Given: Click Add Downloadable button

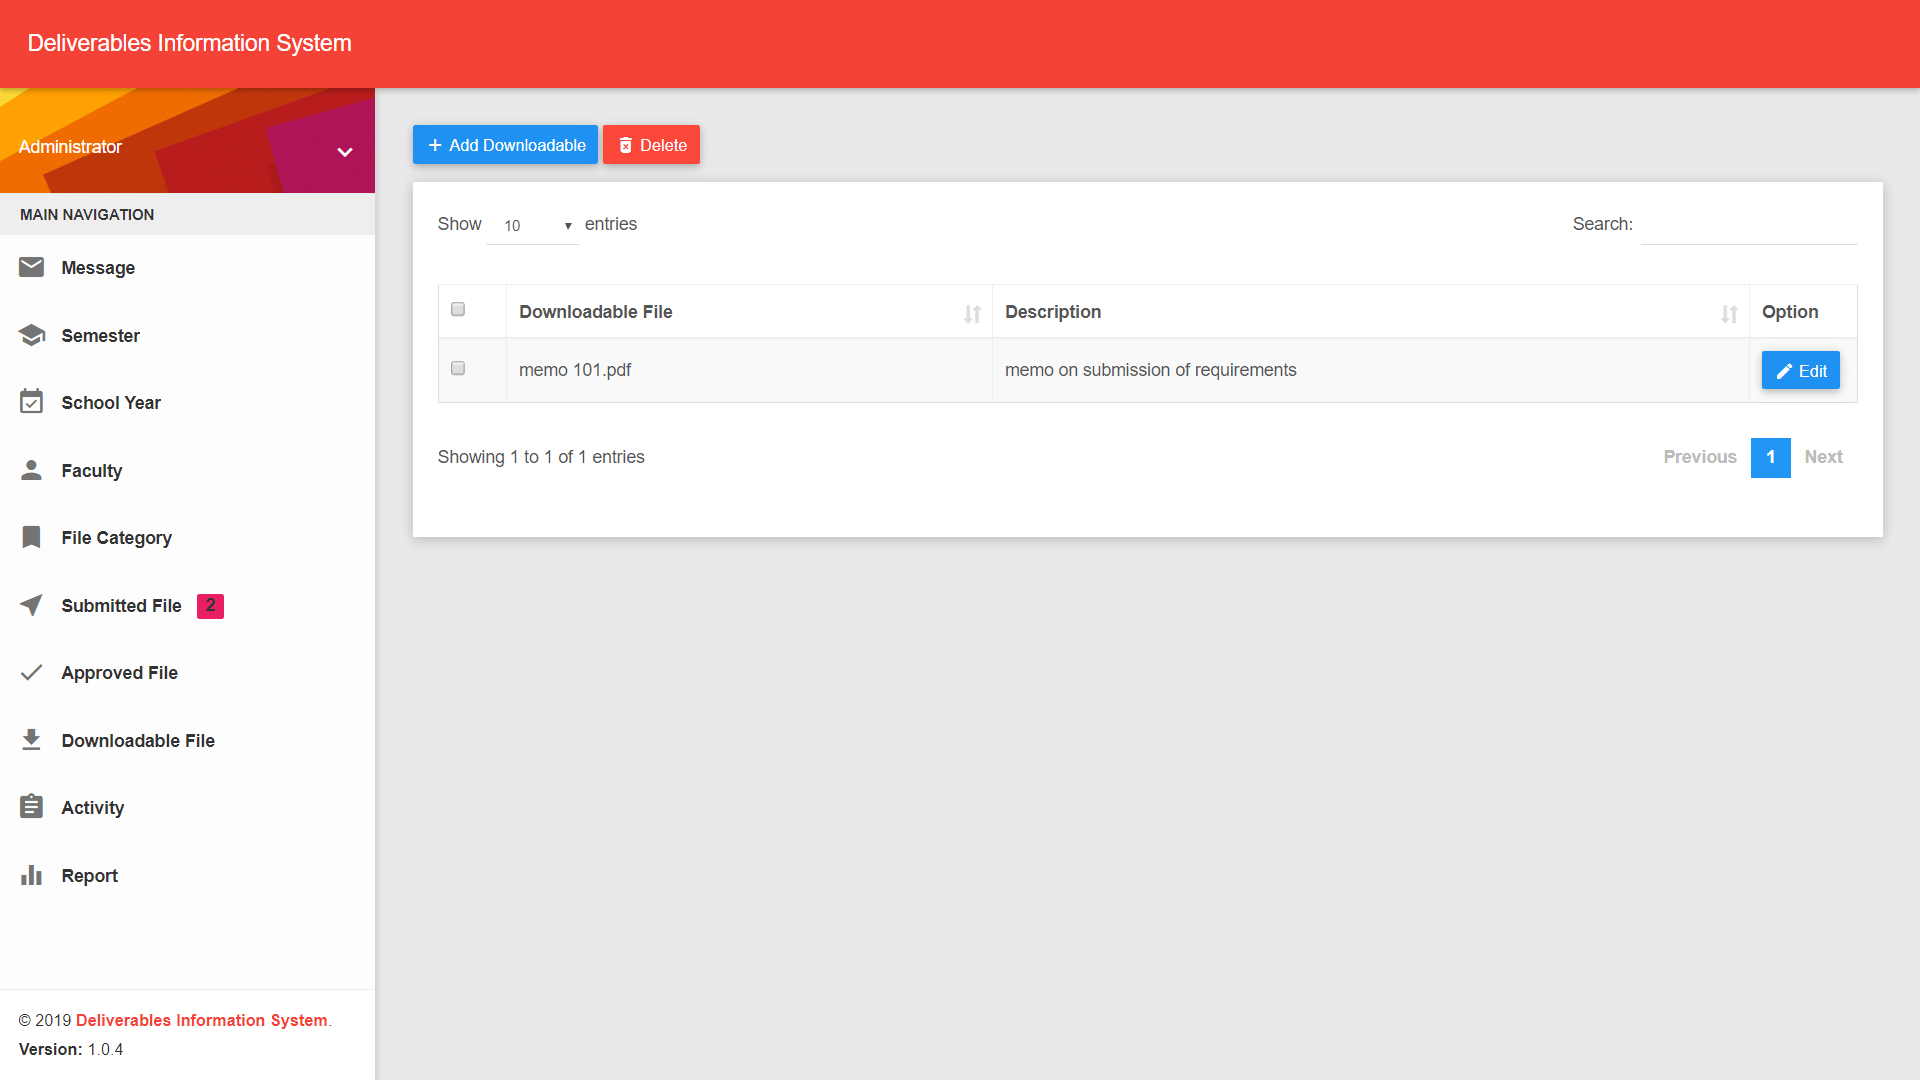Looking at the screenshot, I should pyautogui.click(x=505, y=145).
